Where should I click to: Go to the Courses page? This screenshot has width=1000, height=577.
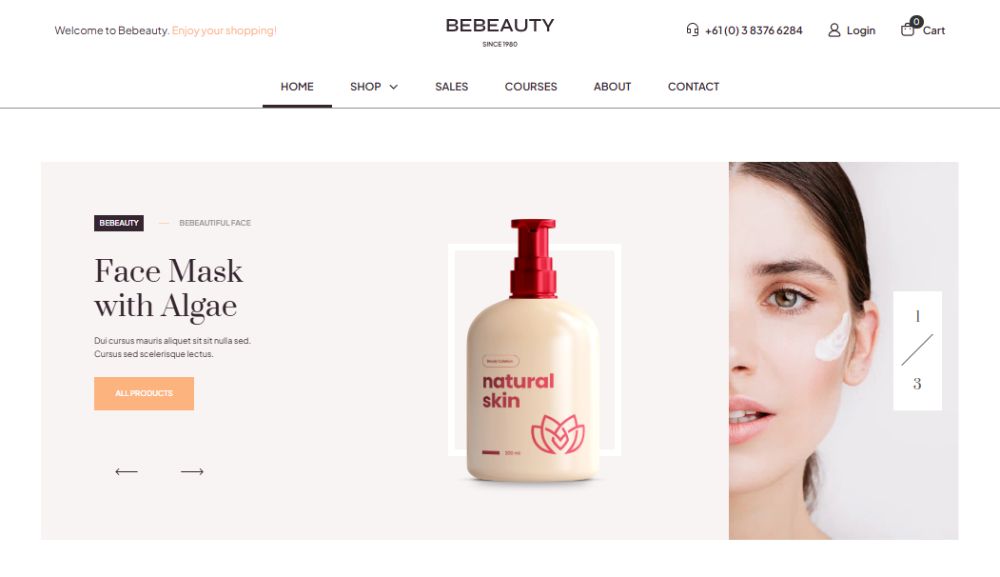click(x=531, y=87)
